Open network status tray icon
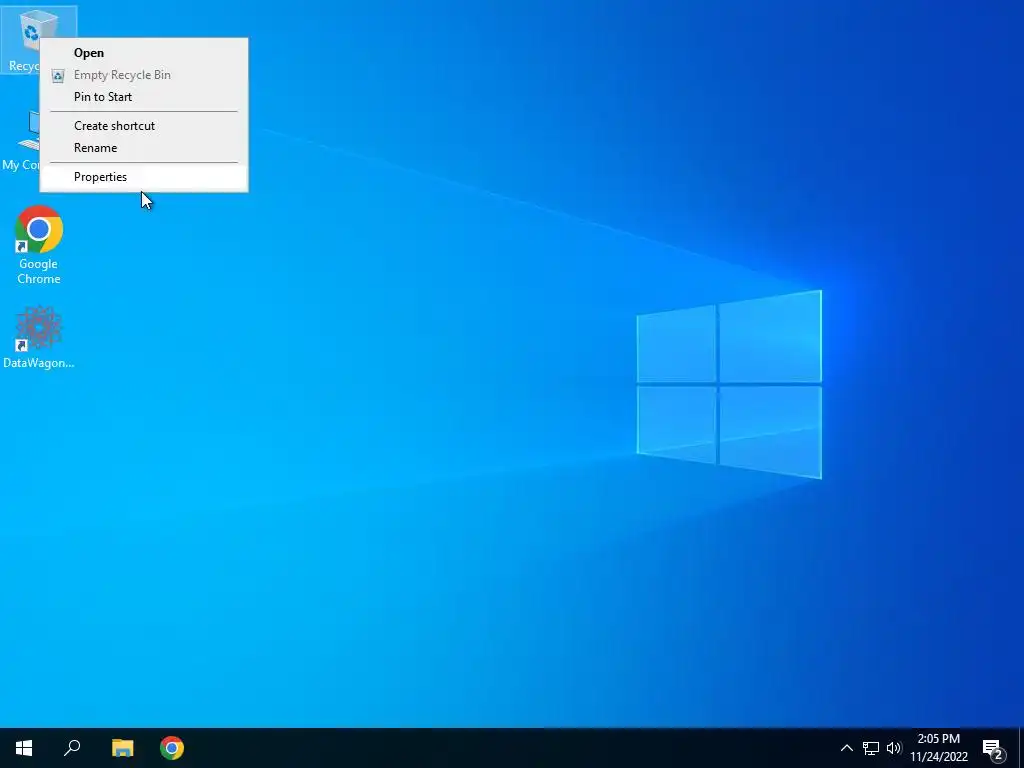The height and width of the screenshot is (768, 1024). click(x=871, y=748)
